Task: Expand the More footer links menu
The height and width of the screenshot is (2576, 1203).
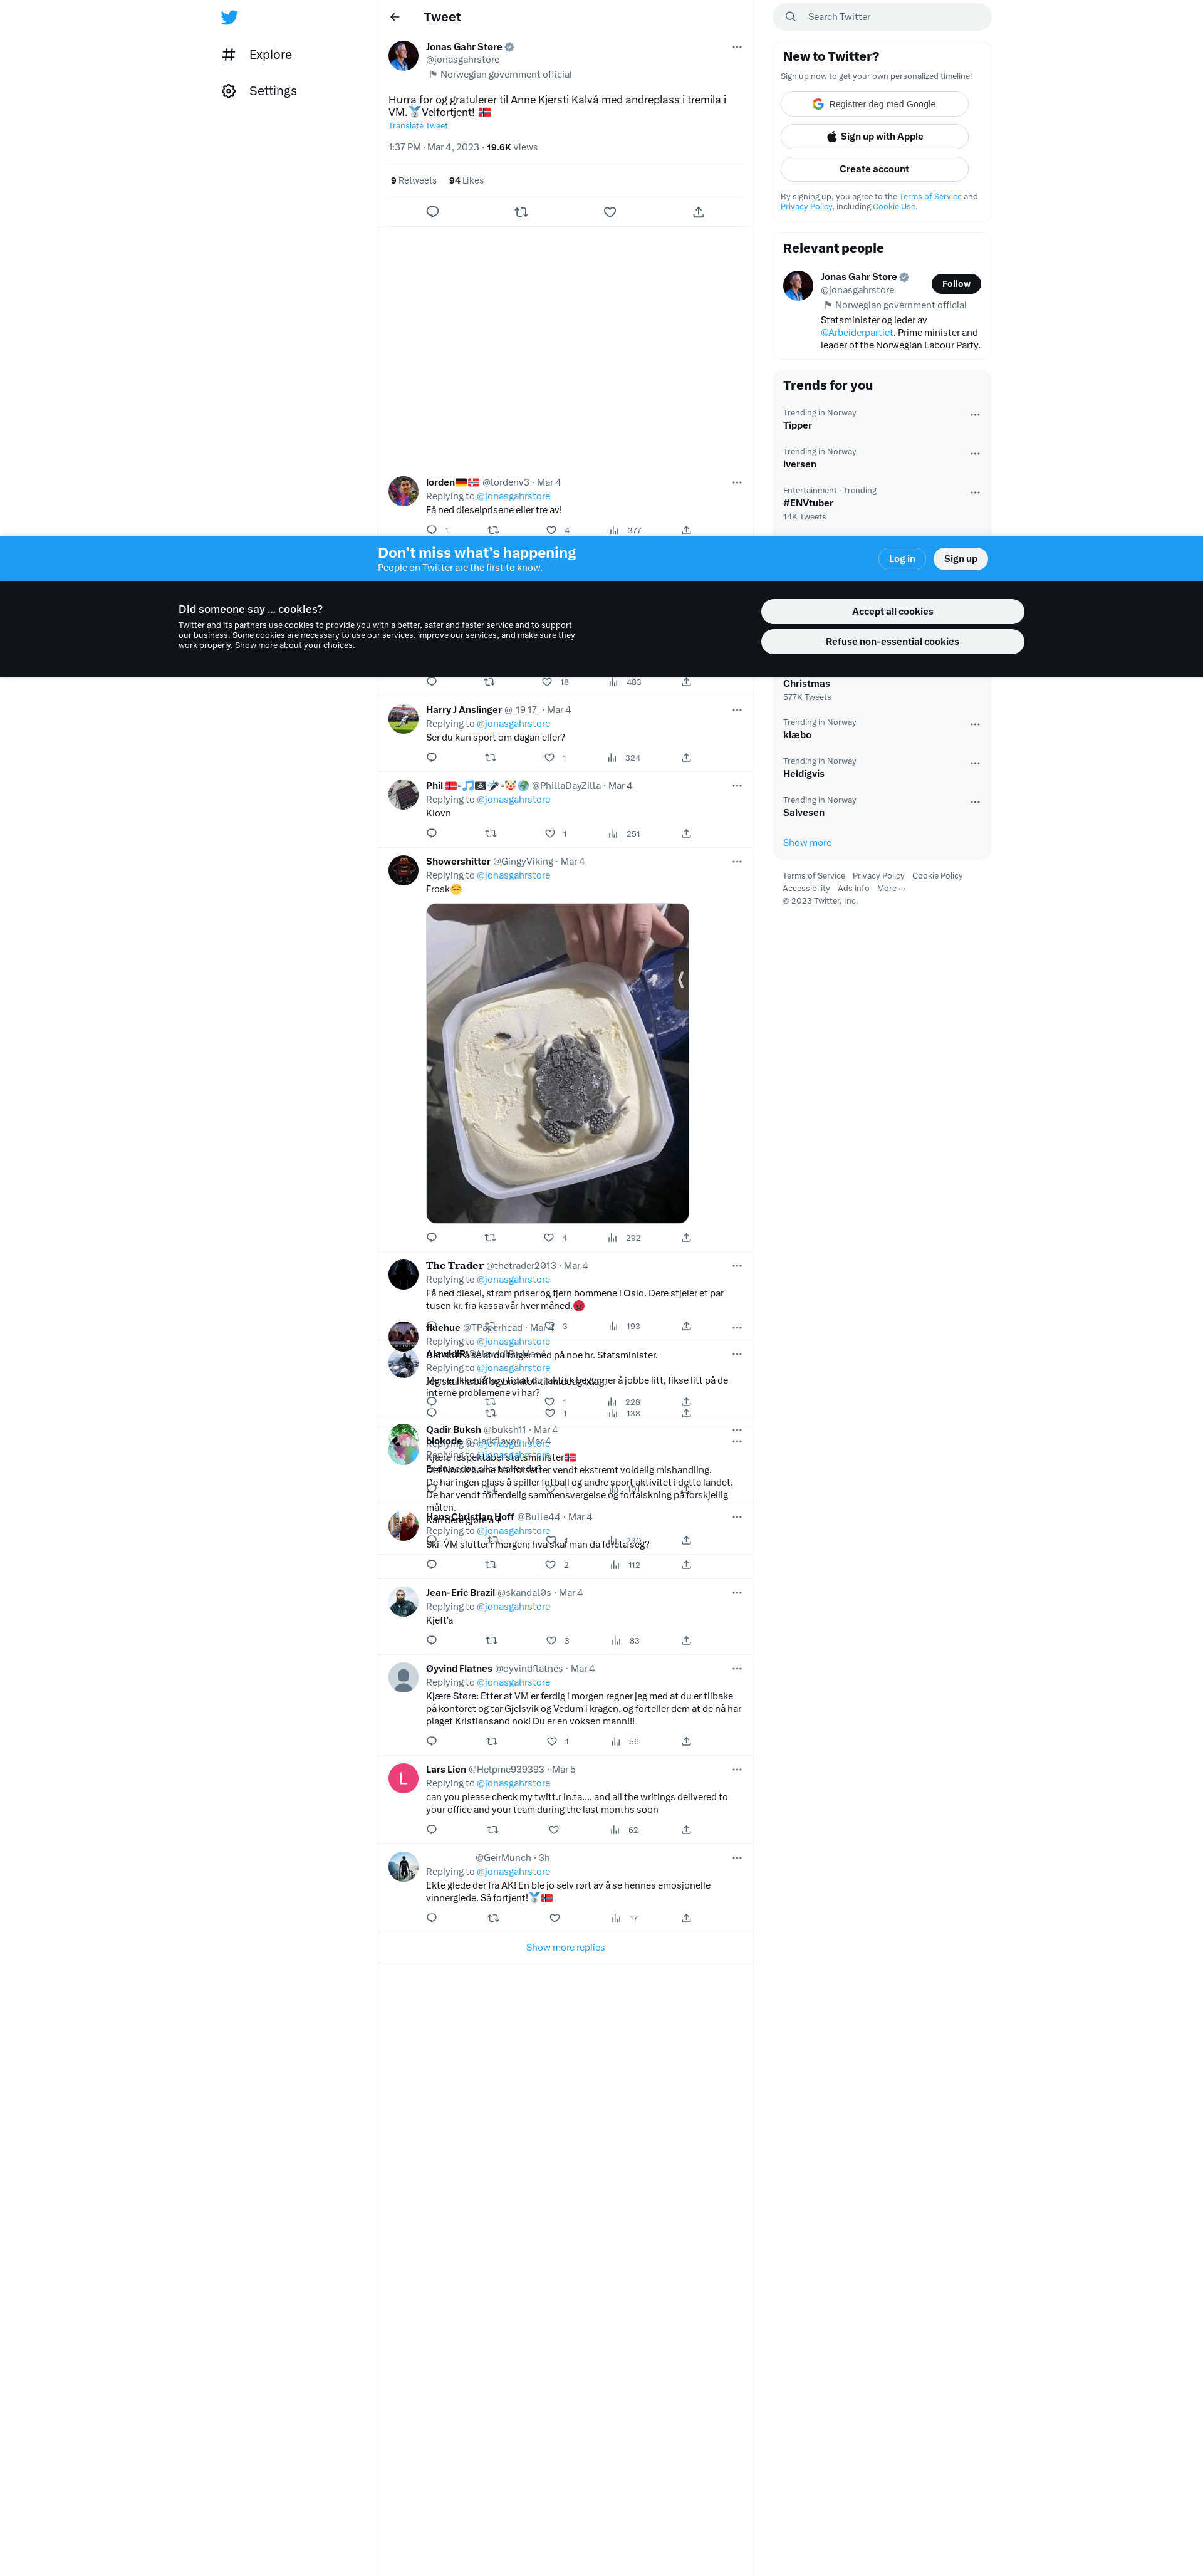Action: [x=891, y=888]
